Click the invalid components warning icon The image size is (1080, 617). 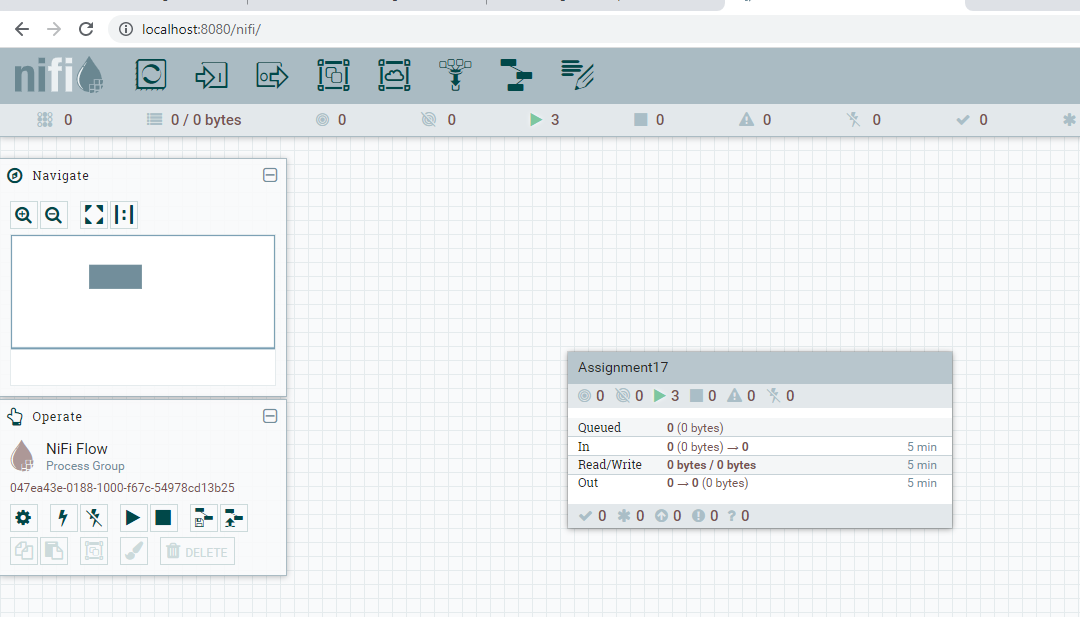coord(747,120)
